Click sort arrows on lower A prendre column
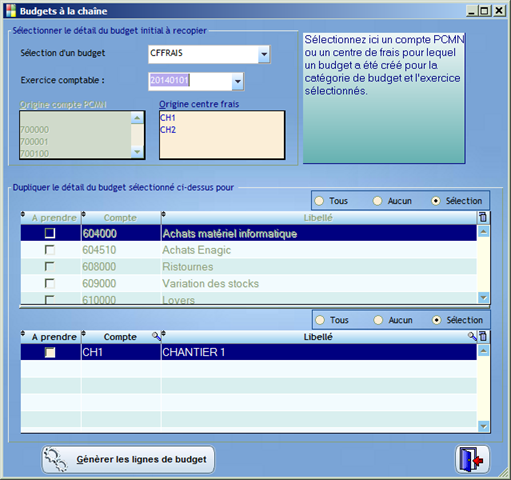The image size is (511, 480). click(x=23, y=333)
